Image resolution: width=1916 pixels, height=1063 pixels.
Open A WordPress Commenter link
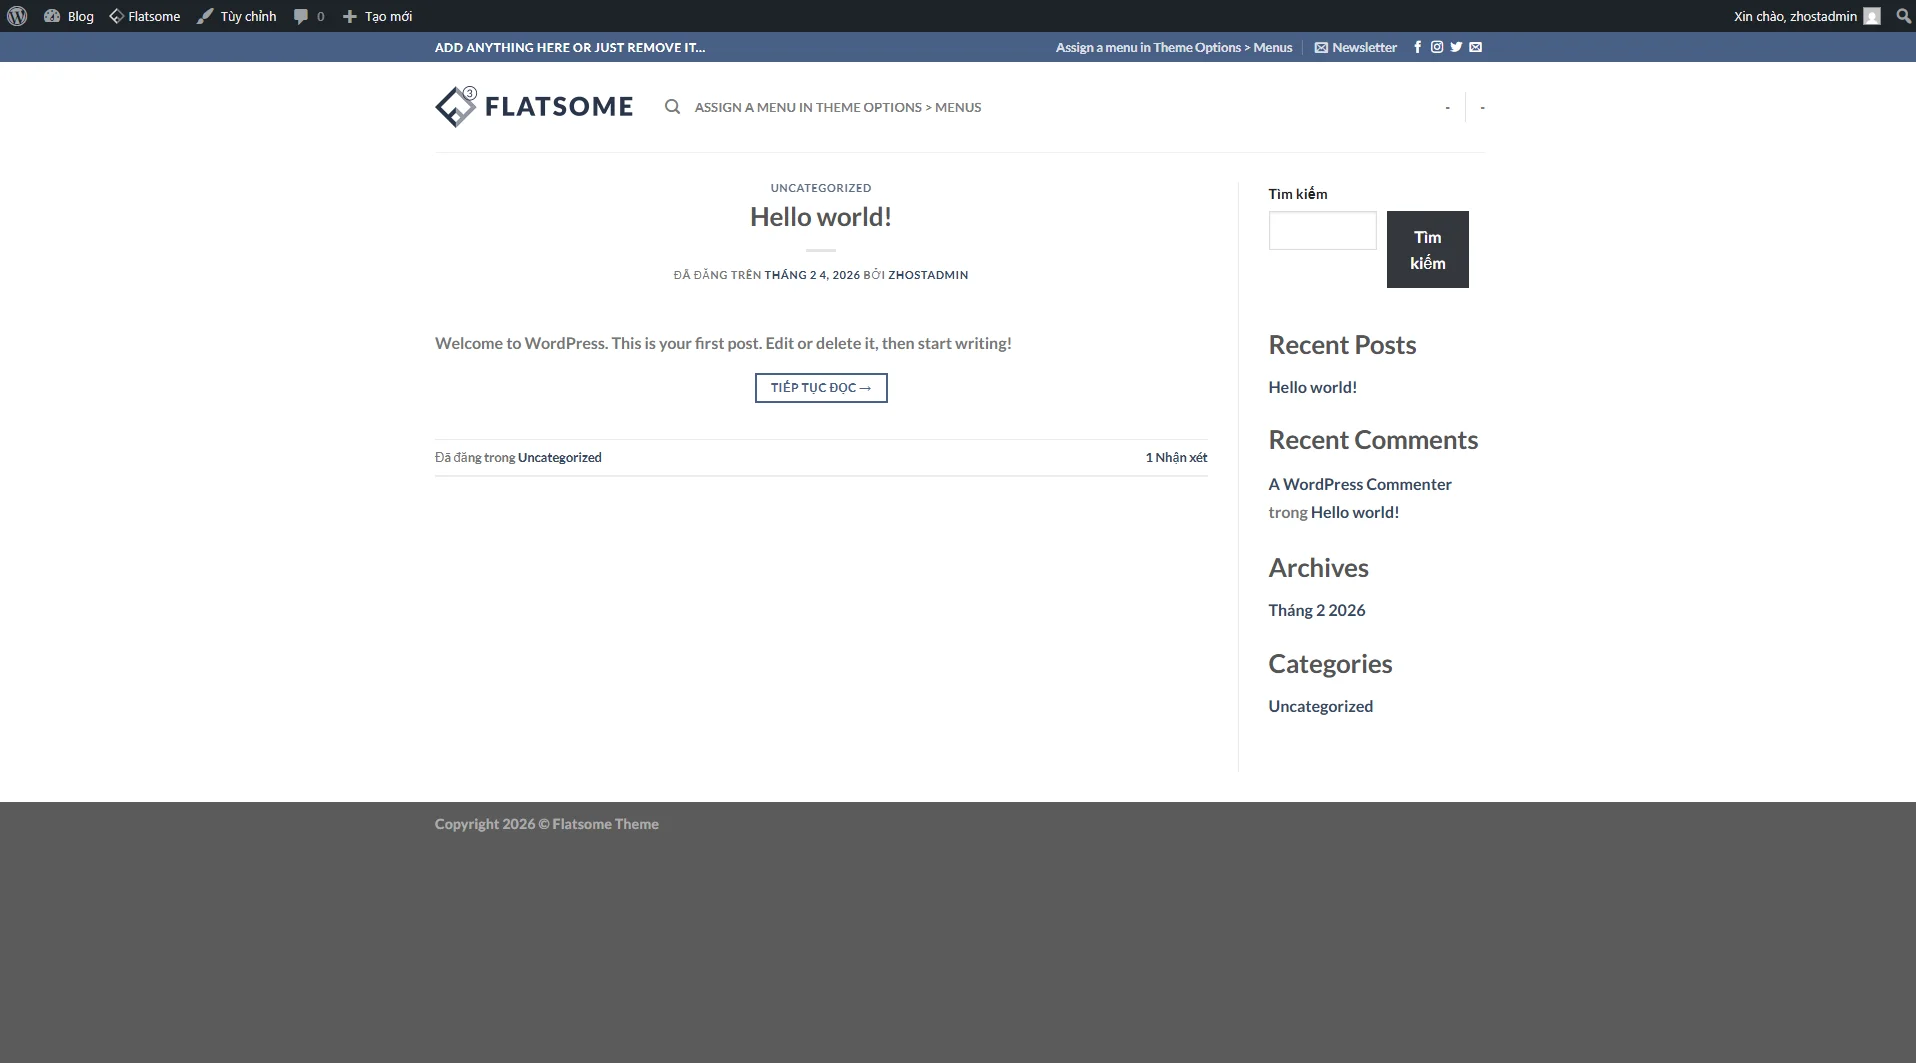pyautogui.click(x=1360, y=485)
